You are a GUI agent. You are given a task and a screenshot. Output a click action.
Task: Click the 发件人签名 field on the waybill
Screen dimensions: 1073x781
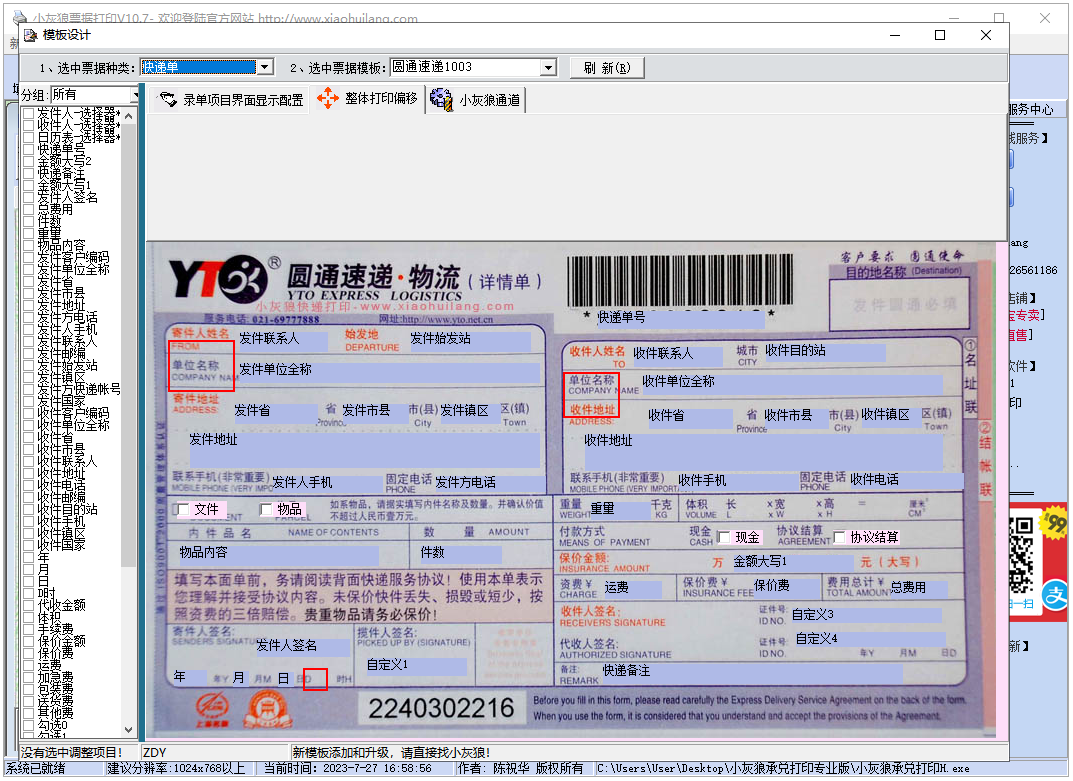coord(302,646)
